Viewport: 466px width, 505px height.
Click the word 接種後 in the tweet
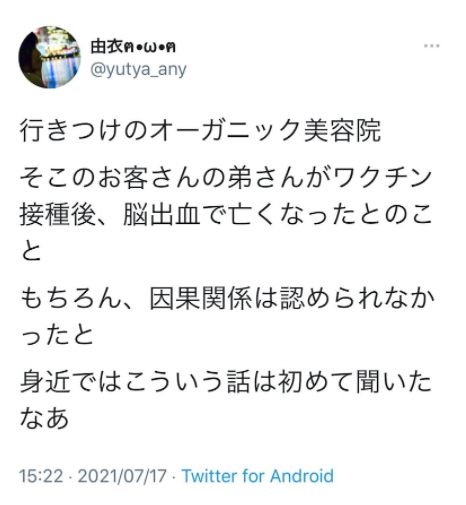pyautogui.click(x=58, y=214)
